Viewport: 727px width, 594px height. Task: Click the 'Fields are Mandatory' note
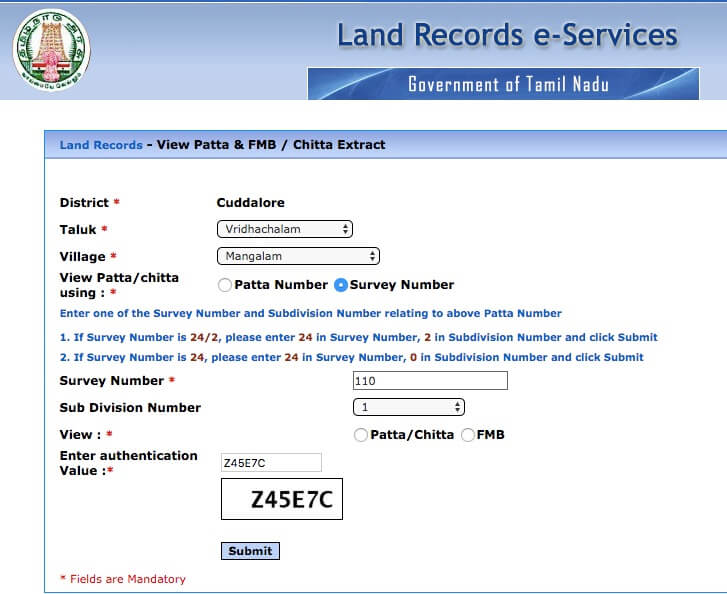[x=123, y=579]
